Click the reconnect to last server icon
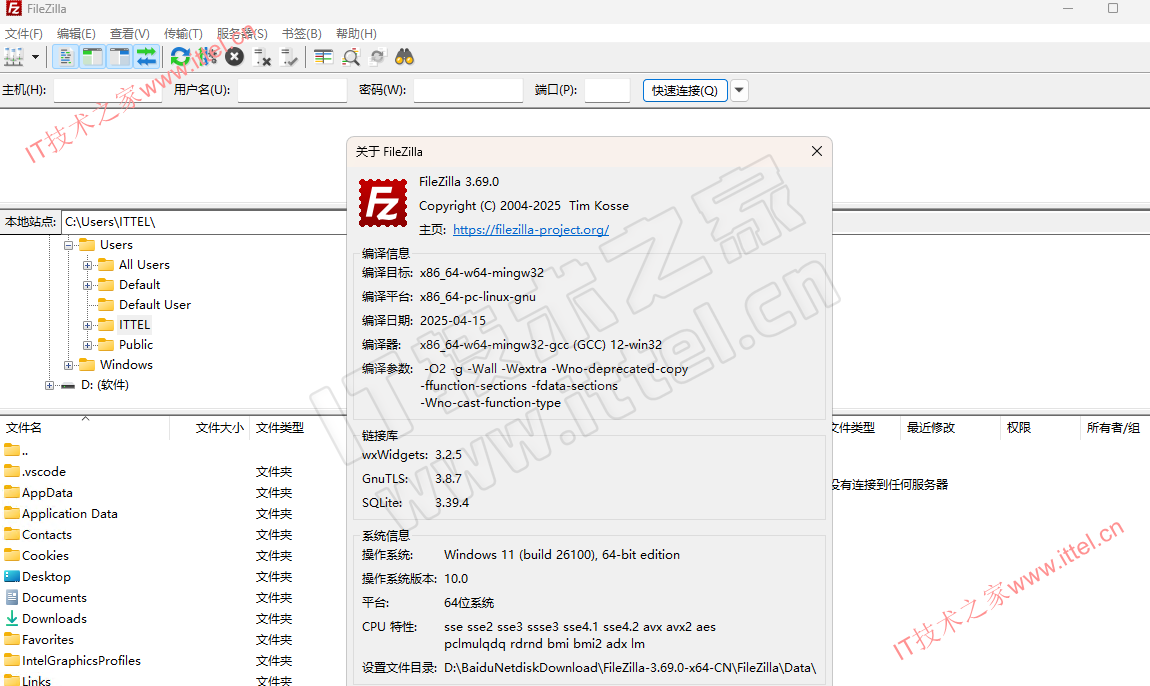This screenshot has height=686, width=1150. click(289, 57)
